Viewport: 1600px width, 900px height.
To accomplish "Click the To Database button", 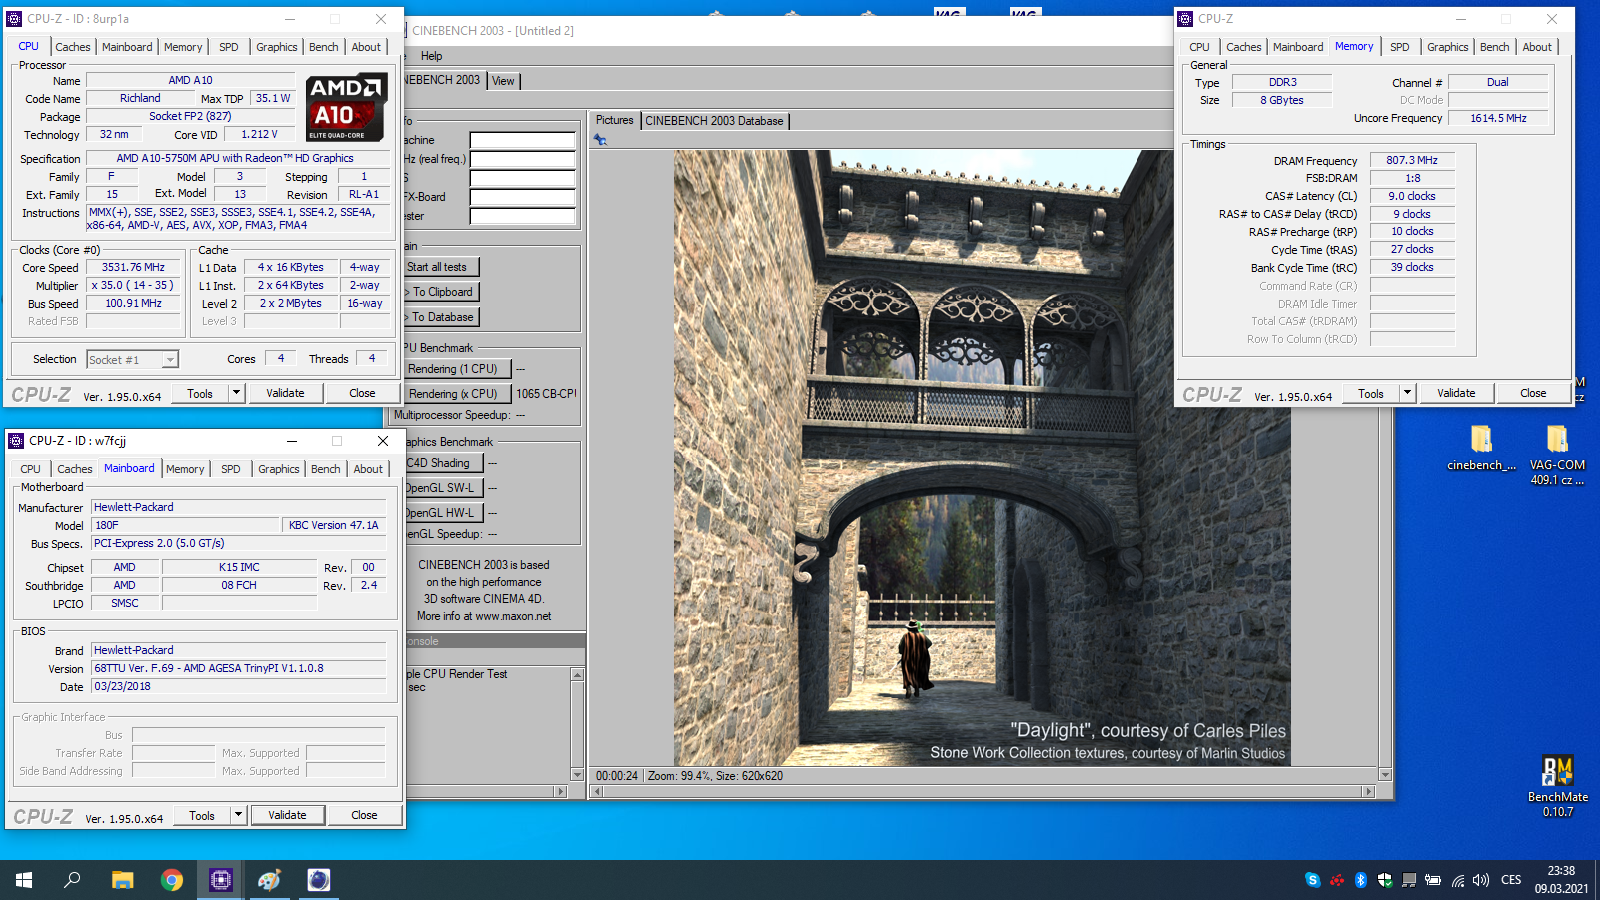I will (440, 317).
